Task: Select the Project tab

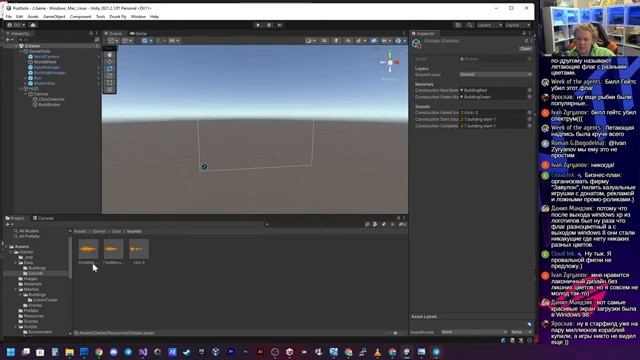Action: [15, 218]
